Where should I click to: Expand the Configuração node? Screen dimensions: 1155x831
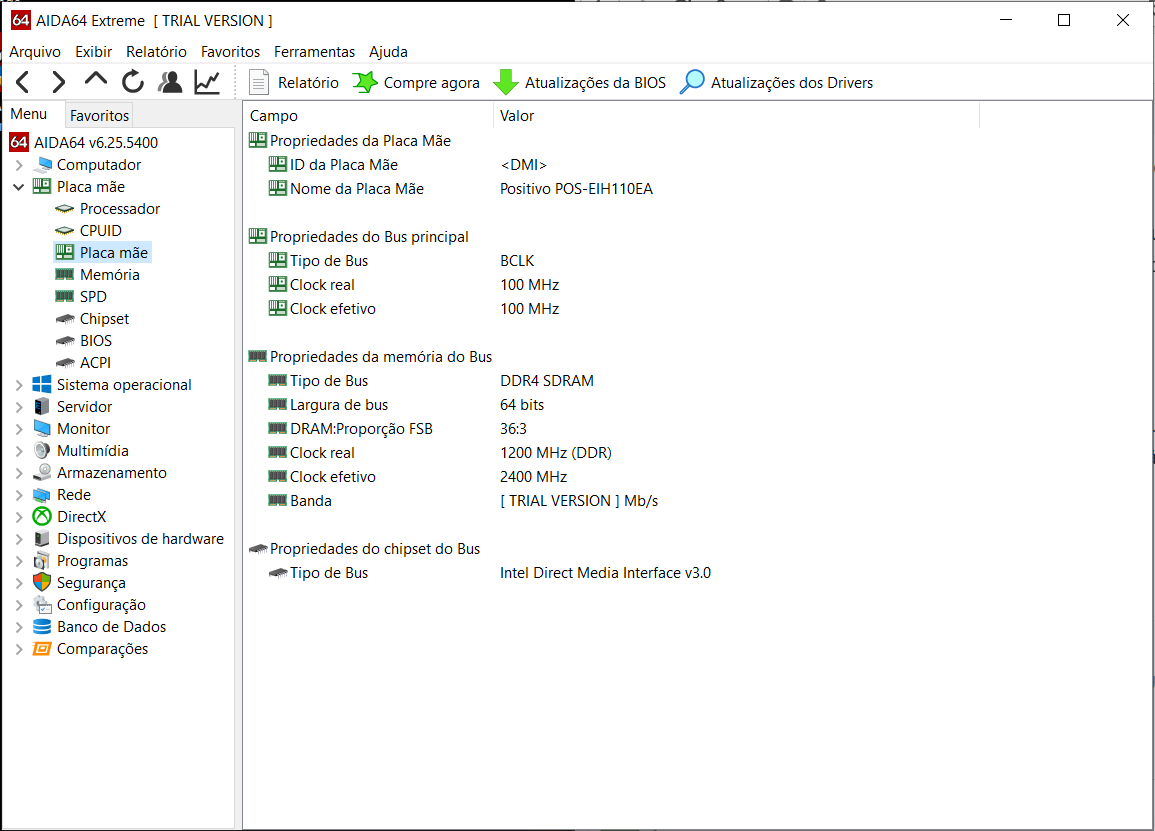pyautogui.click(x=19, y=605)
